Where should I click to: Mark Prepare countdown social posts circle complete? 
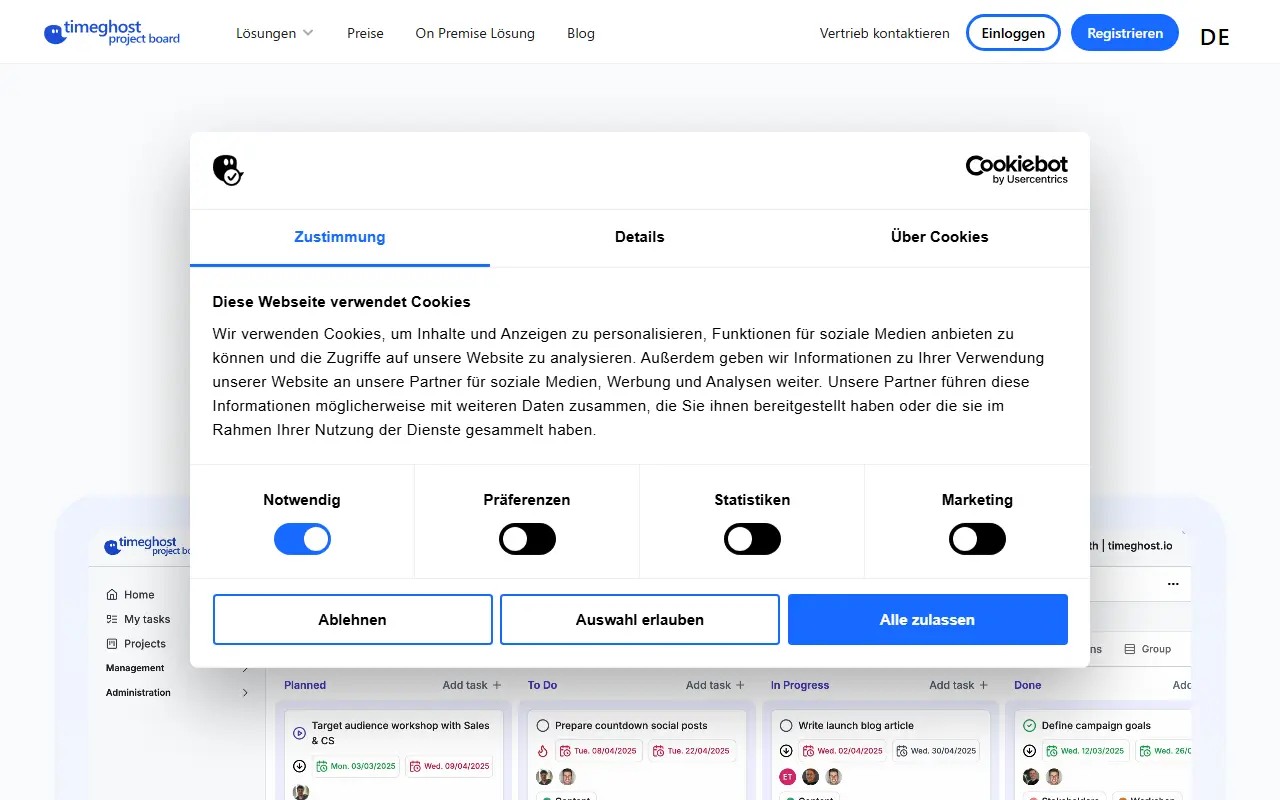tap(543, 726)
